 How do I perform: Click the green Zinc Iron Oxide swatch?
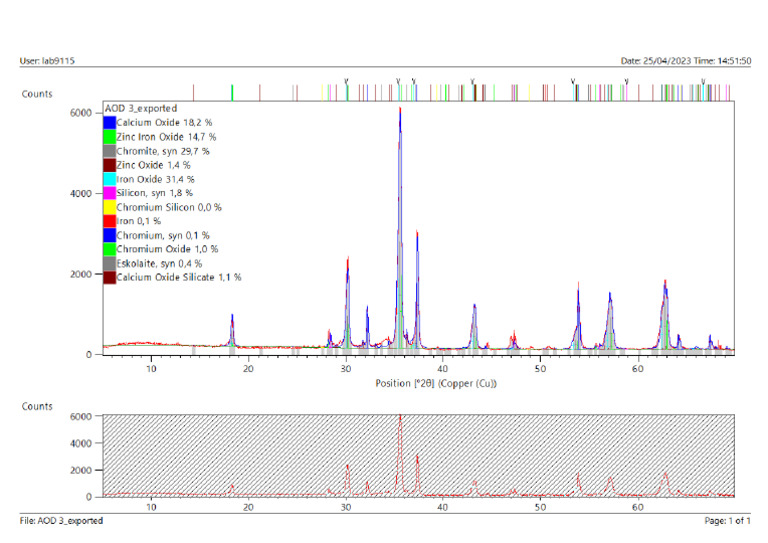(x=109, y=136)
